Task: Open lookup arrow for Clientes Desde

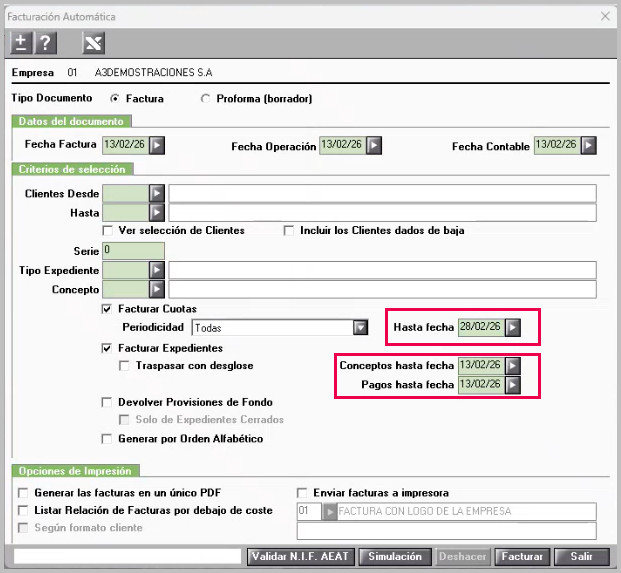Action: click(x=157, y=194)
